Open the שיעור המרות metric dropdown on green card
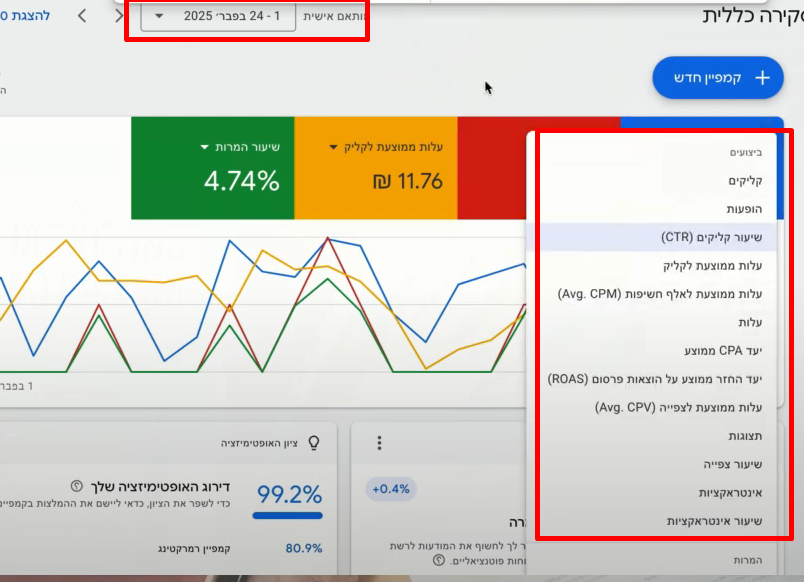The height and width of the screenshot is (582, 804). click(240, 147)
